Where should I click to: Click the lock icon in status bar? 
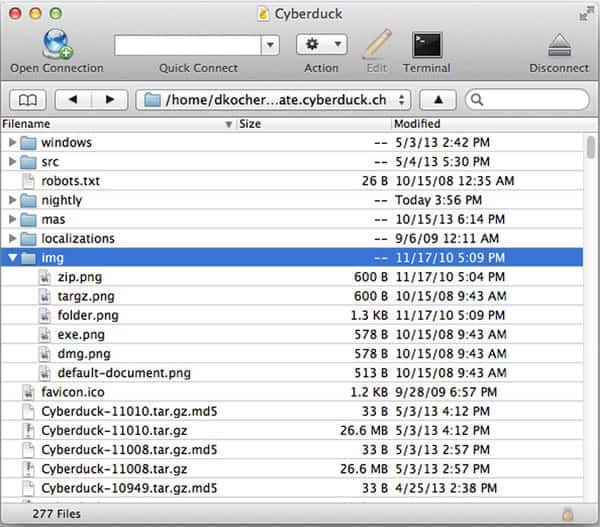tap(568, 514)
